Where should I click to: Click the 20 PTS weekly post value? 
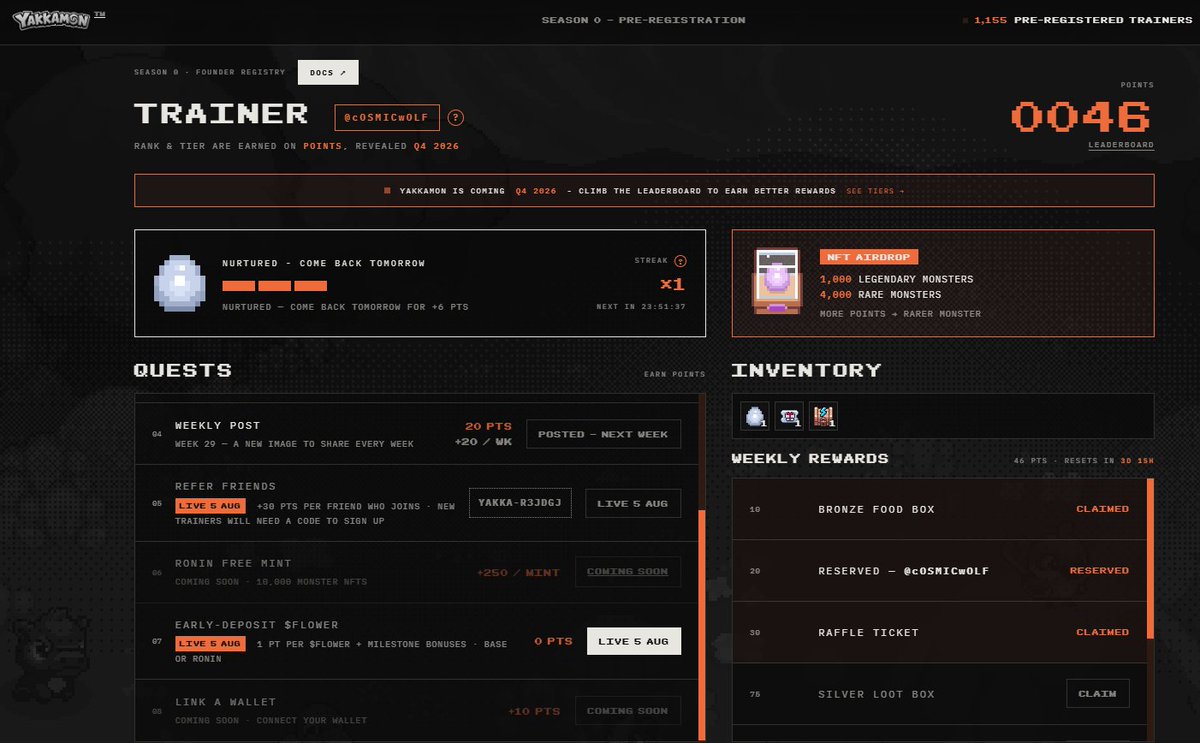(488, 426)
